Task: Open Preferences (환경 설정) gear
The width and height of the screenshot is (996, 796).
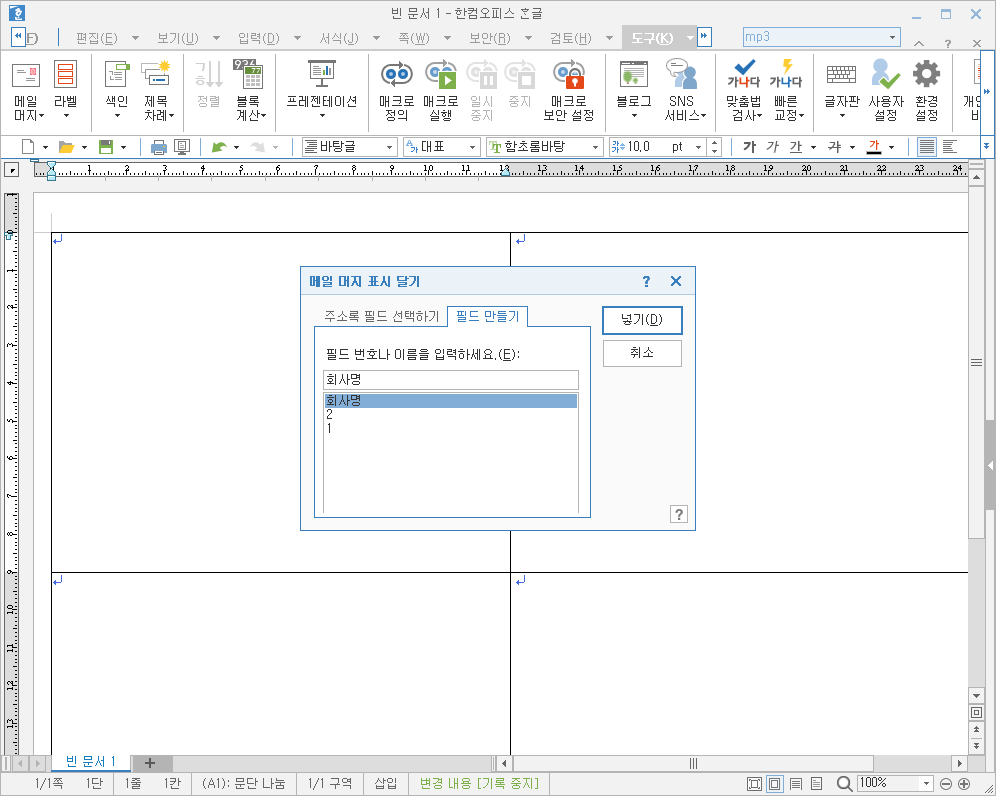Action: tap(926, 90)
